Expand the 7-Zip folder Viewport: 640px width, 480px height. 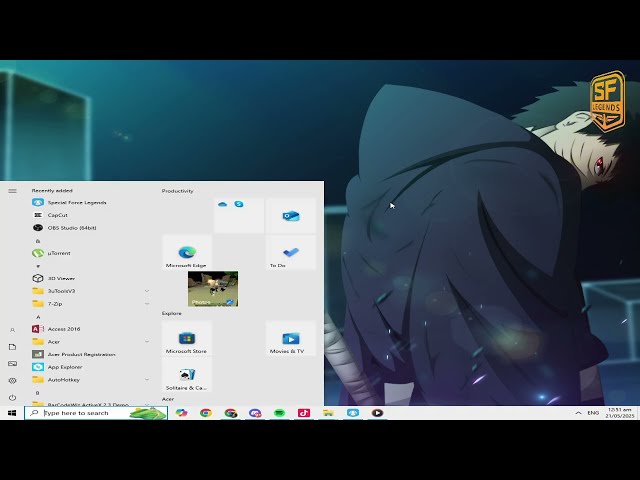coord(147,304)
